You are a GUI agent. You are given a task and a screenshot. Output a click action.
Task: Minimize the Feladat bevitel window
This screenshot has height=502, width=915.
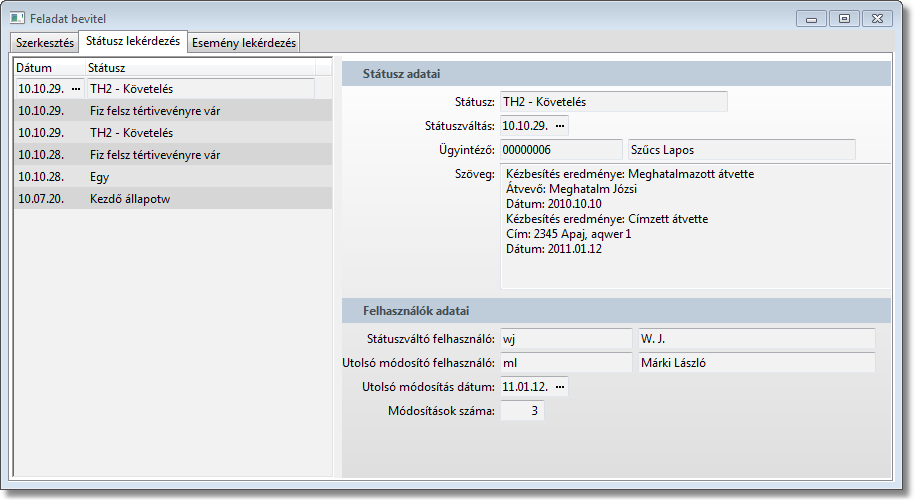click(x=811, y=19)
